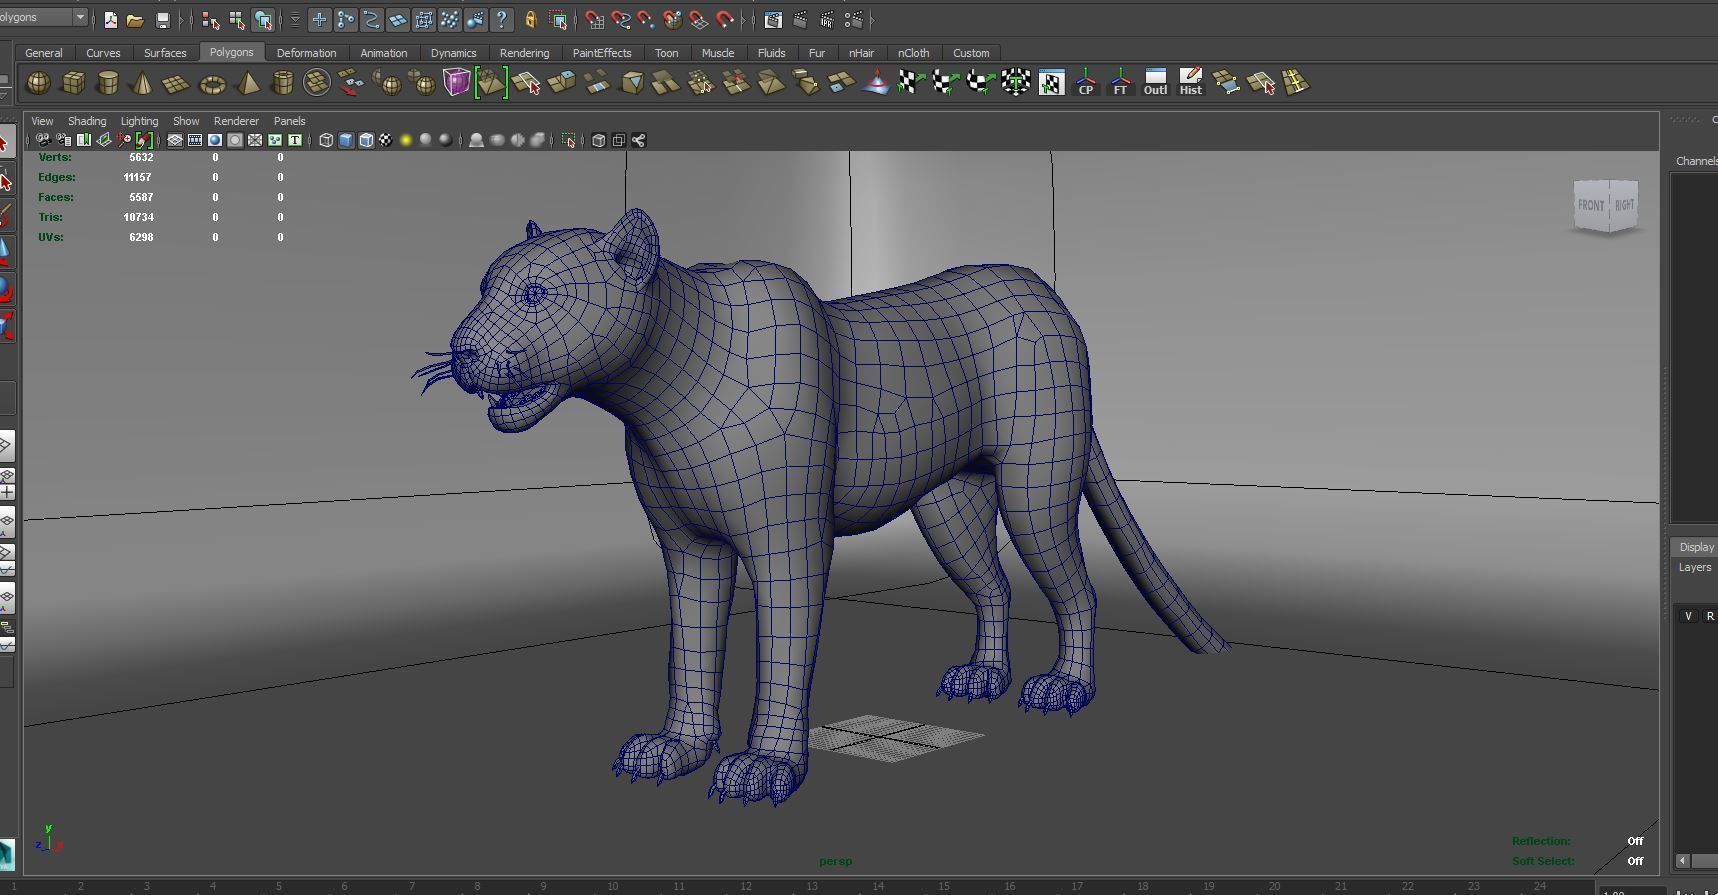Viewport: 1718px width, 895px height.
Task: Create a polygon pyramid from the shelf
Action: [248, 83]
